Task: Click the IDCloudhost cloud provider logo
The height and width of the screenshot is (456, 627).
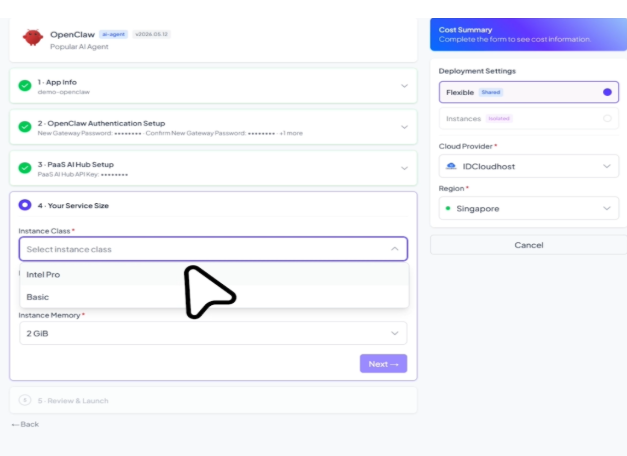Action: 451,166
